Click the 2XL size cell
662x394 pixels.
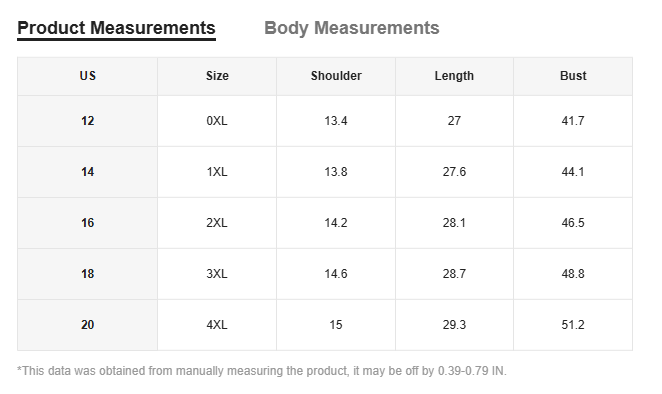(217, 223)
